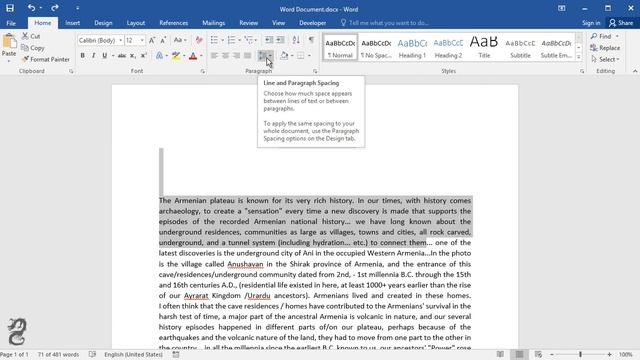This screenshot has height=360, width=640.
Task: Cut the selected text
Action: click(x=31, y=36)
